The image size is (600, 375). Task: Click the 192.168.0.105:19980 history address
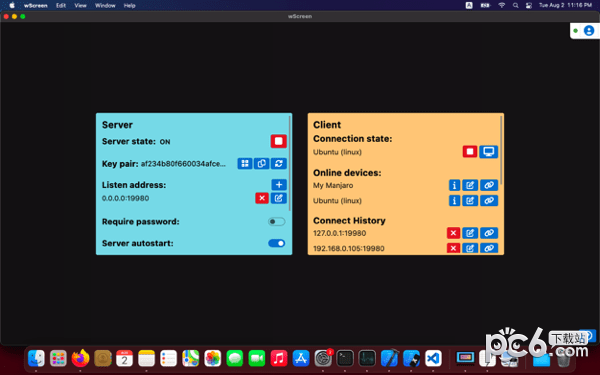click(x=349, y=248)
